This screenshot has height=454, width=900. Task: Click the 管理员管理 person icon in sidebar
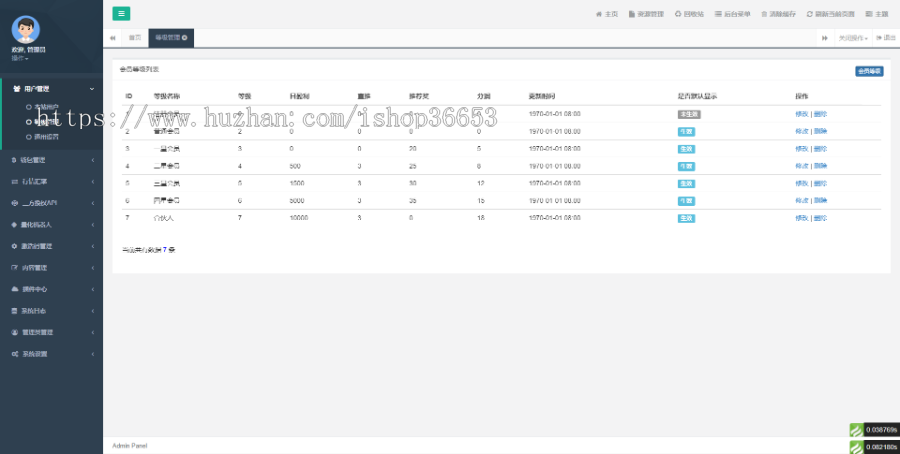click(x=14, y=332)
